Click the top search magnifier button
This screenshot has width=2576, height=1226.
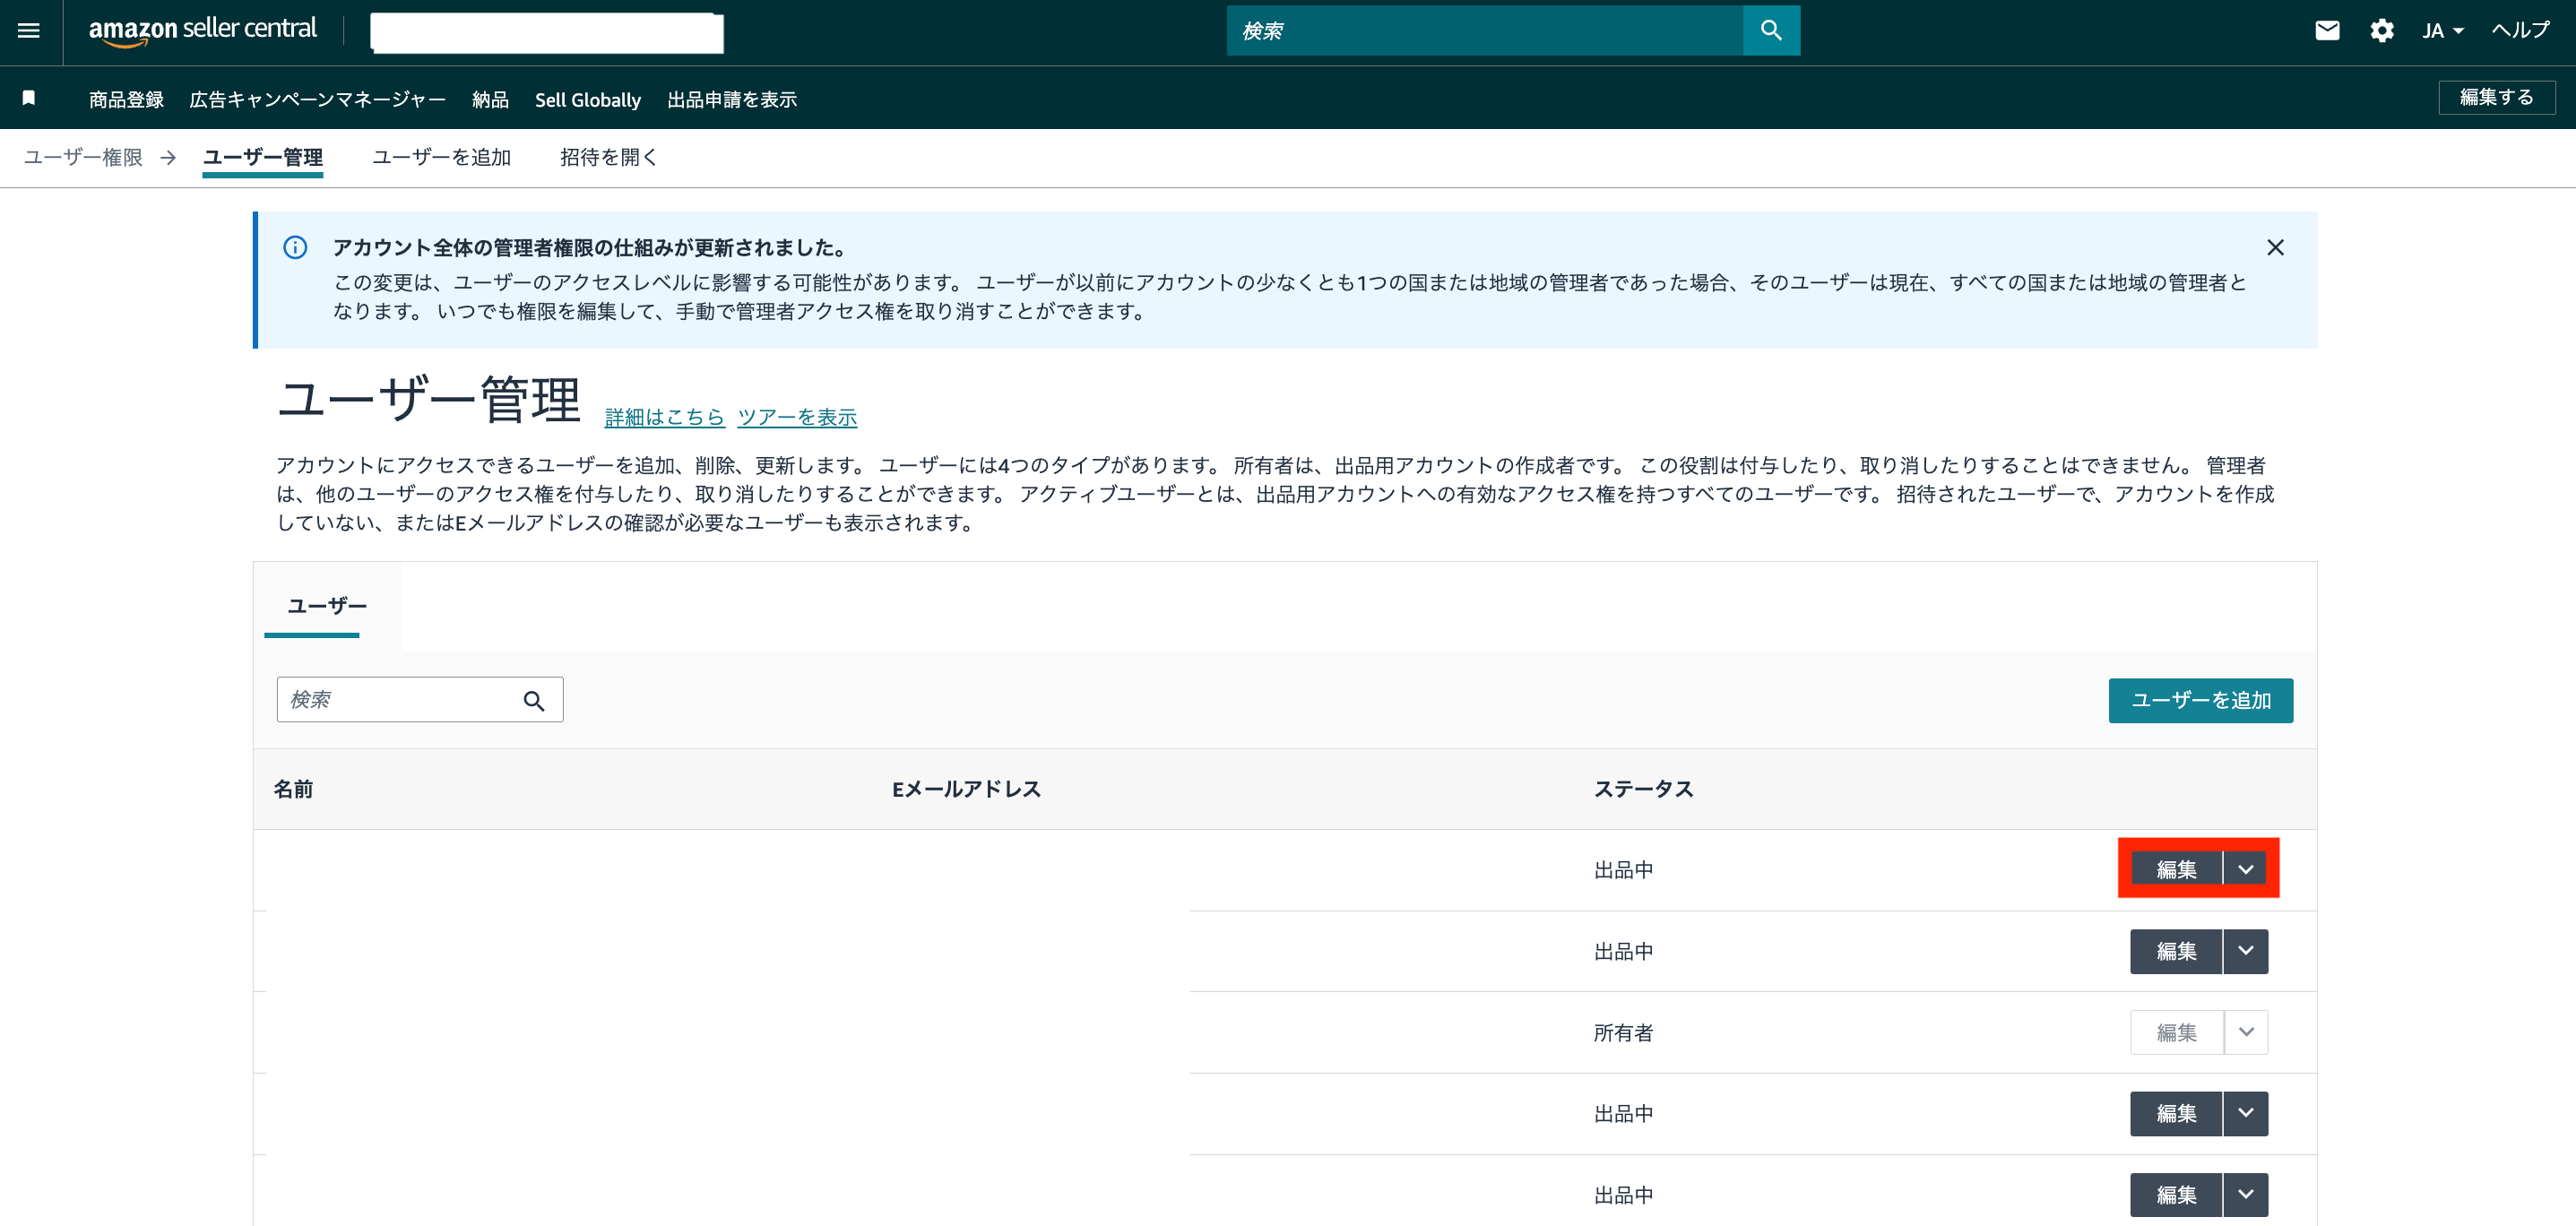(1771, 31)
